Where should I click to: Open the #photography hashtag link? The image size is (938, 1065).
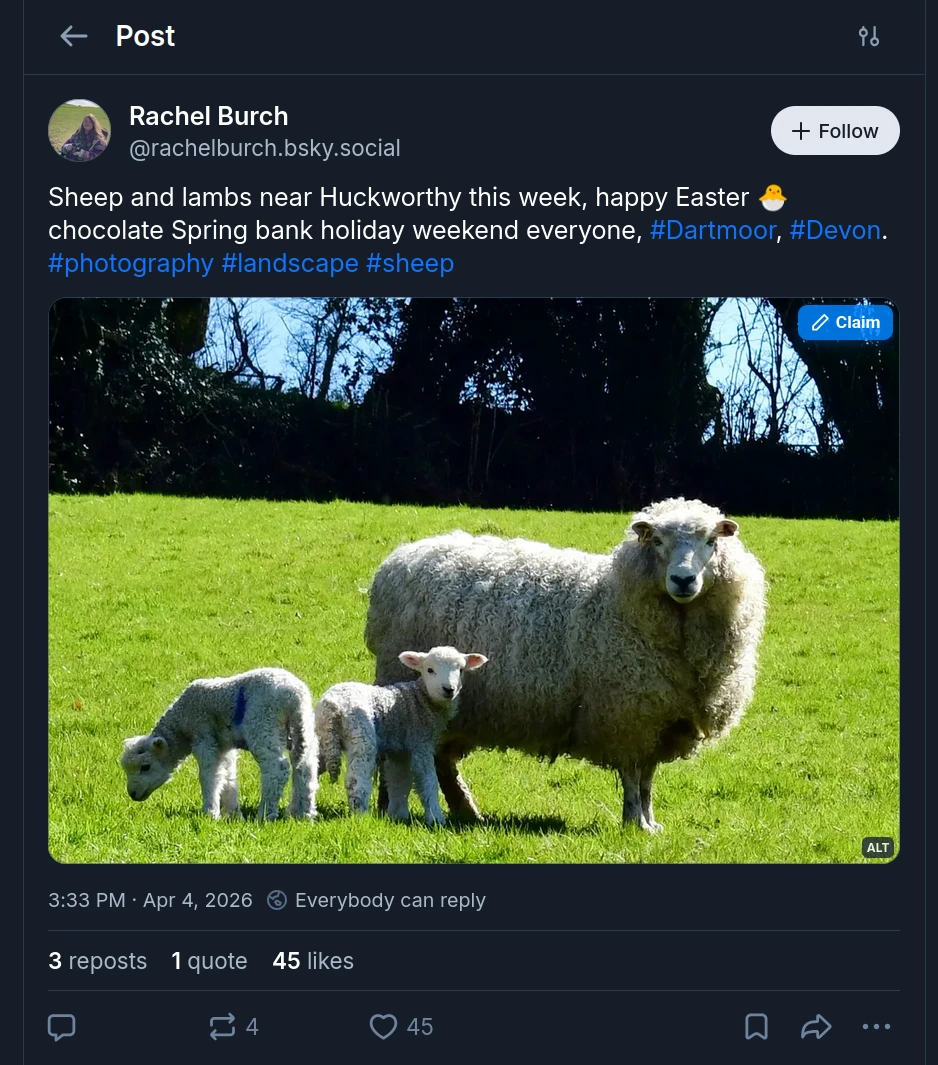[130, 263]
